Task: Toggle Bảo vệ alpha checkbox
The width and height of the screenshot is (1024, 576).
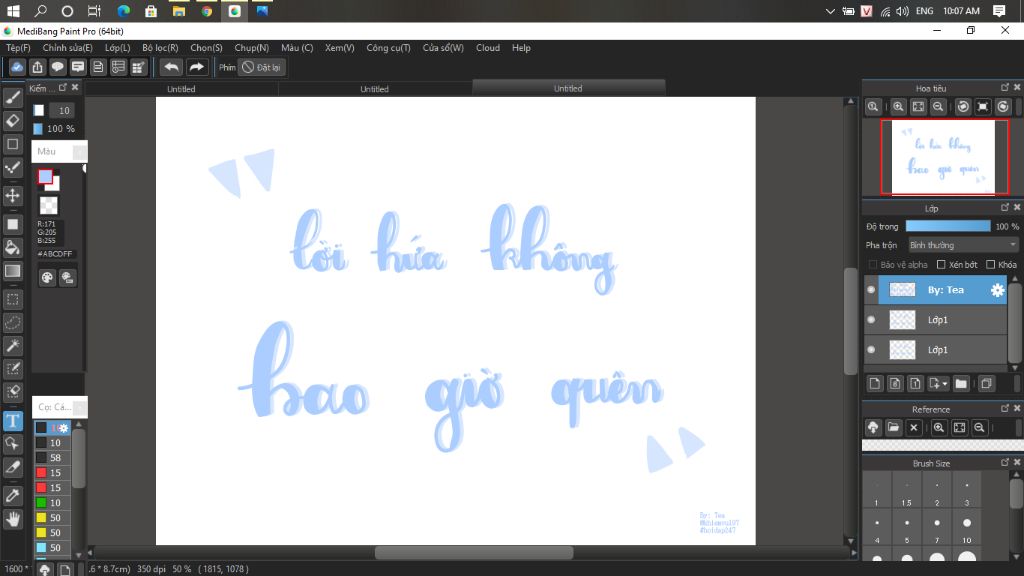Action: pyautogui.click(x=873, y=264)
